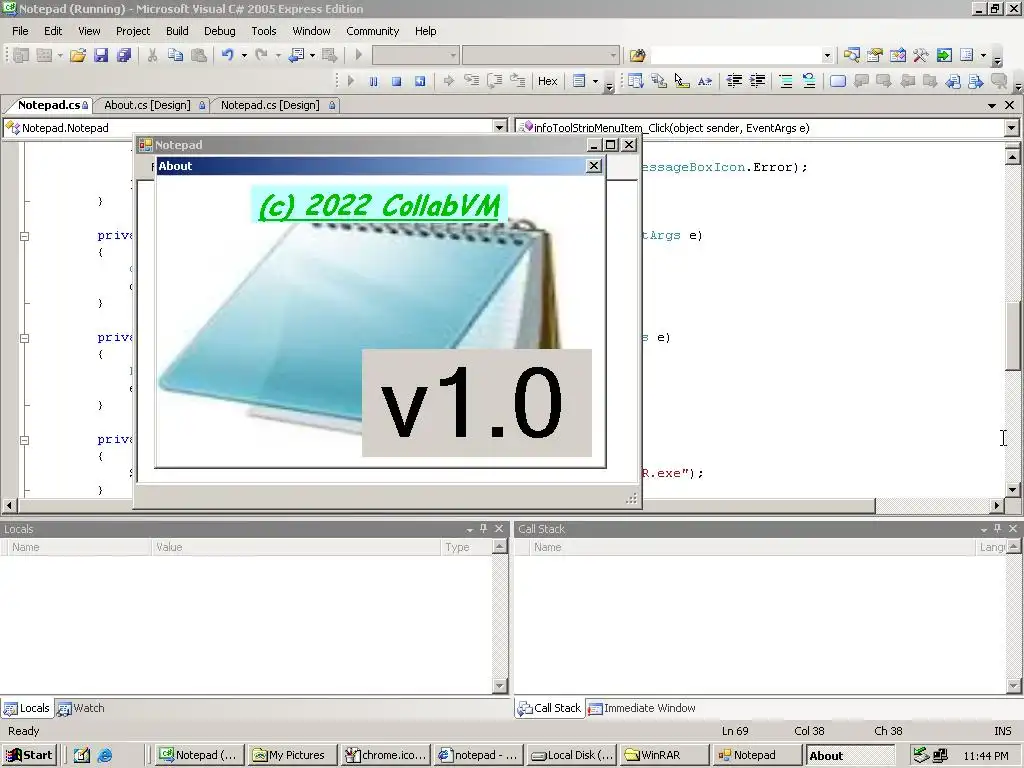
Task: Switch to WinRAR in the taskbar
Action: (664, 755)
